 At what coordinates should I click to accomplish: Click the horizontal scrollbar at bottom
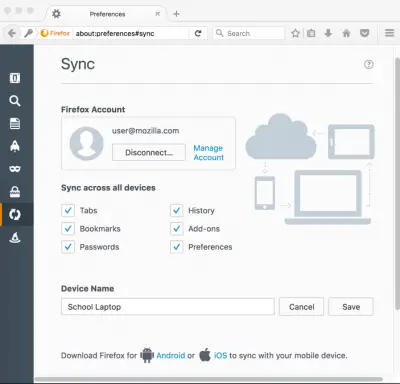[209, 379]
